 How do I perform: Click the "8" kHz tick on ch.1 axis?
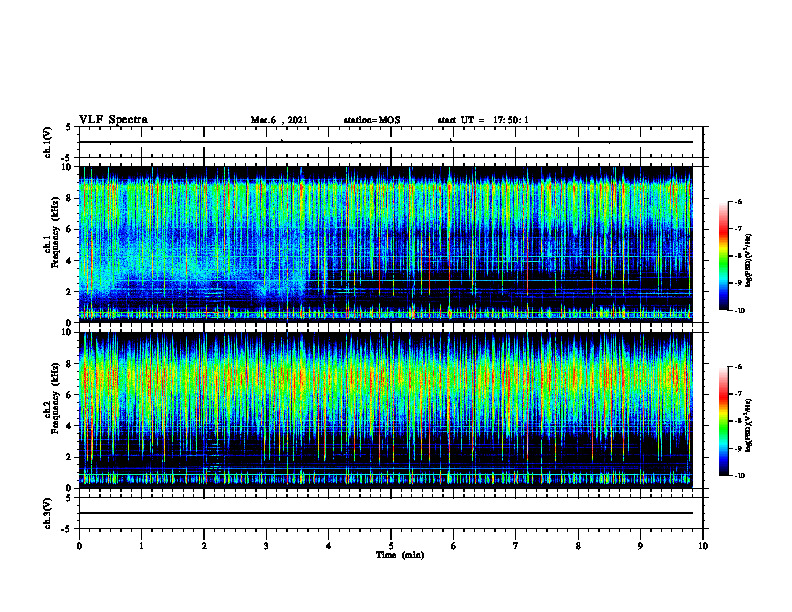point(69,198)
